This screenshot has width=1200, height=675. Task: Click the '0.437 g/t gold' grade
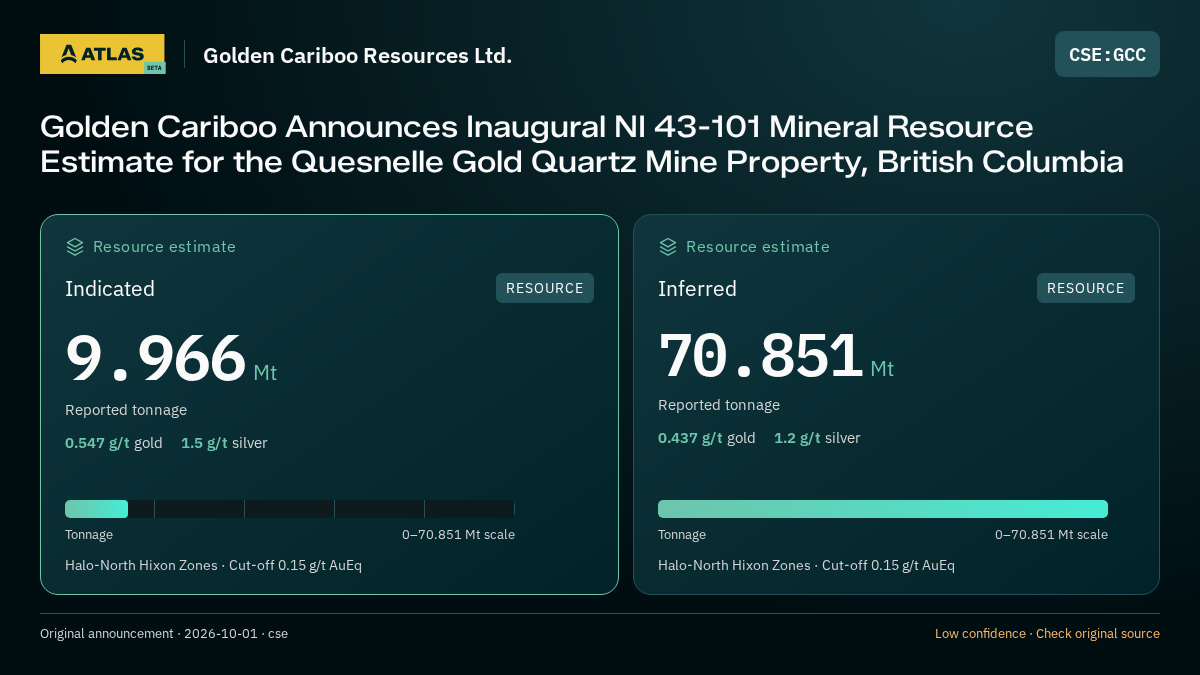pos(707,438)
